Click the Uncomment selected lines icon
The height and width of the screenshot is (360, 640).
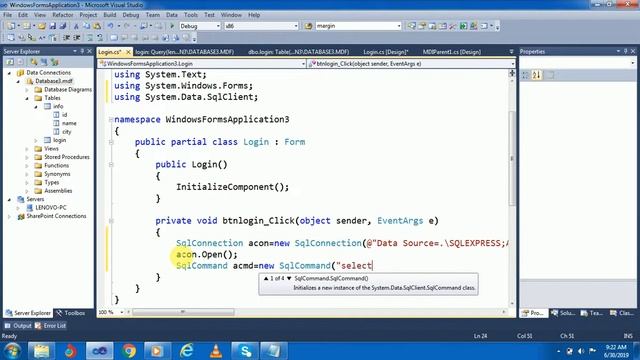[100, 38]
